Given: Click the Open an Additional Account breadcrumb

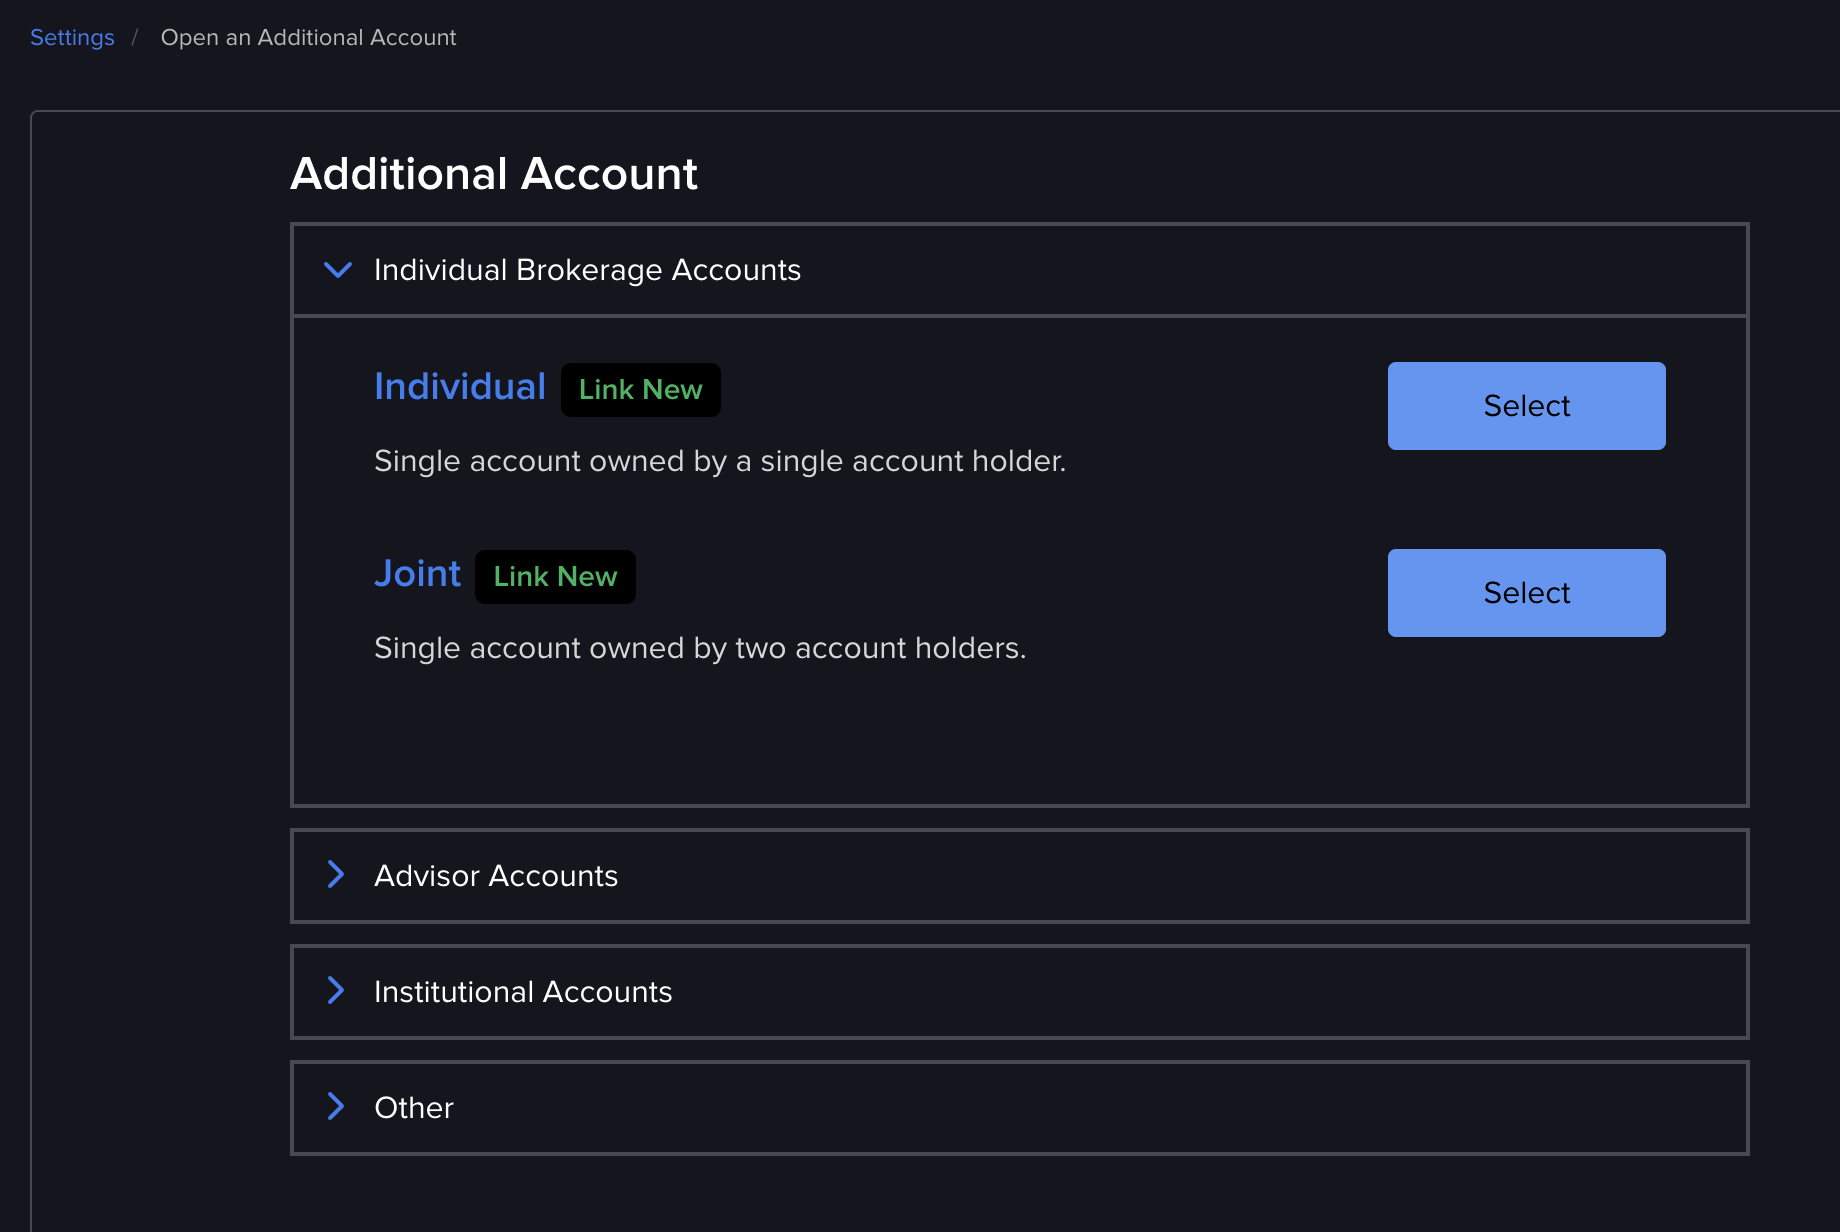Looking at the screenshot, I should pos(308,37).
